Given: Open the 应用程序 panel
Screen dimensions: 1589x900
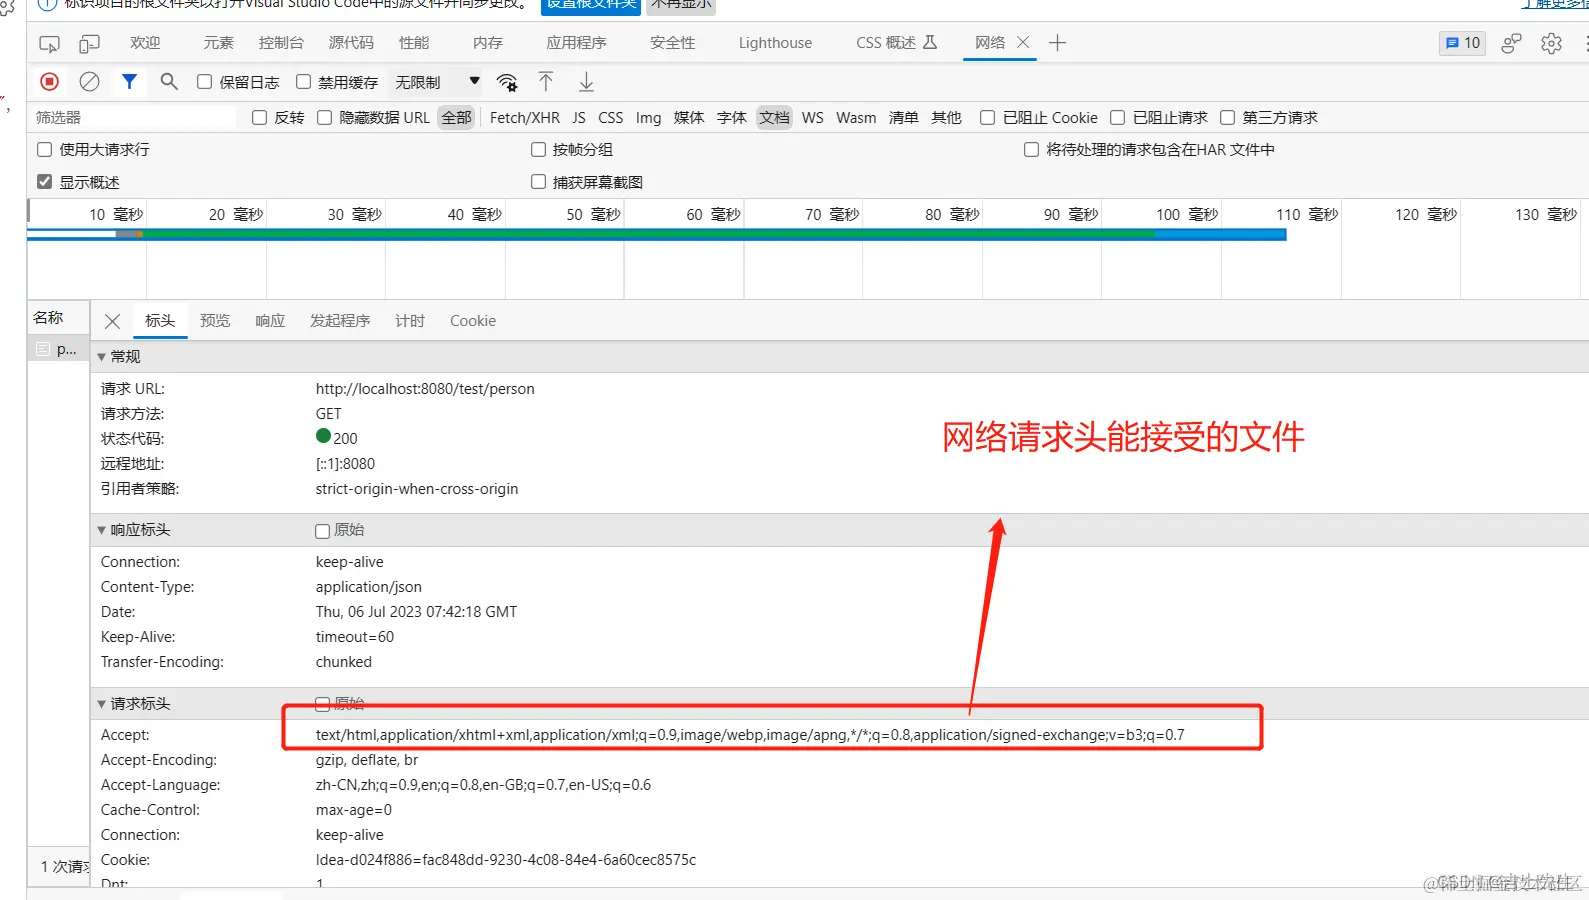Looking at the screenshot, I should (x=576, y=43).
